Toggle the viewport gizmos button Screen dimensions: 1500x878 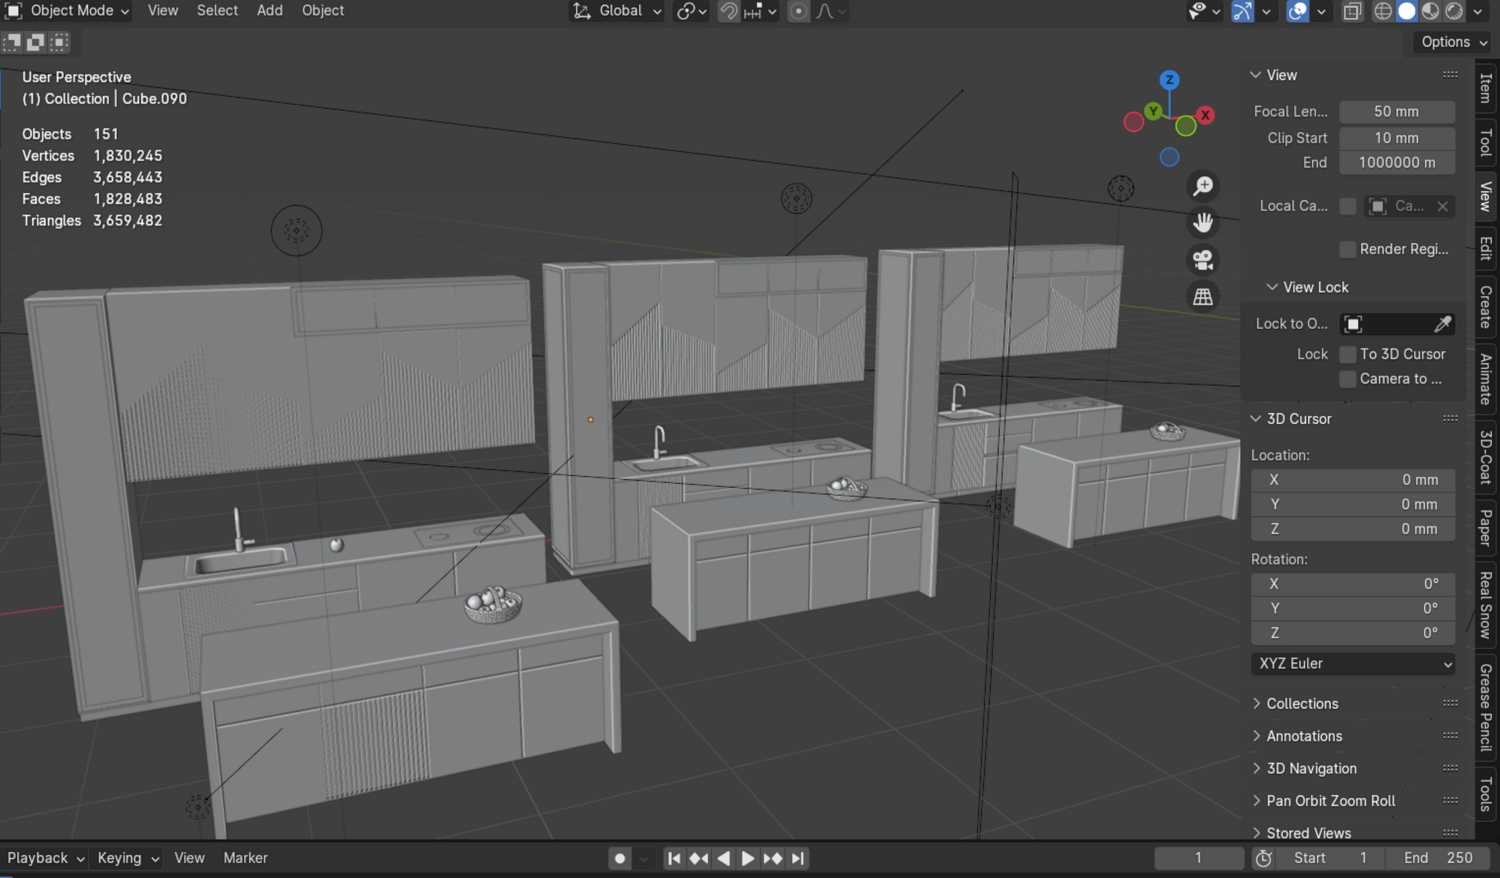pyautogui.click(x=1242, y=11)
